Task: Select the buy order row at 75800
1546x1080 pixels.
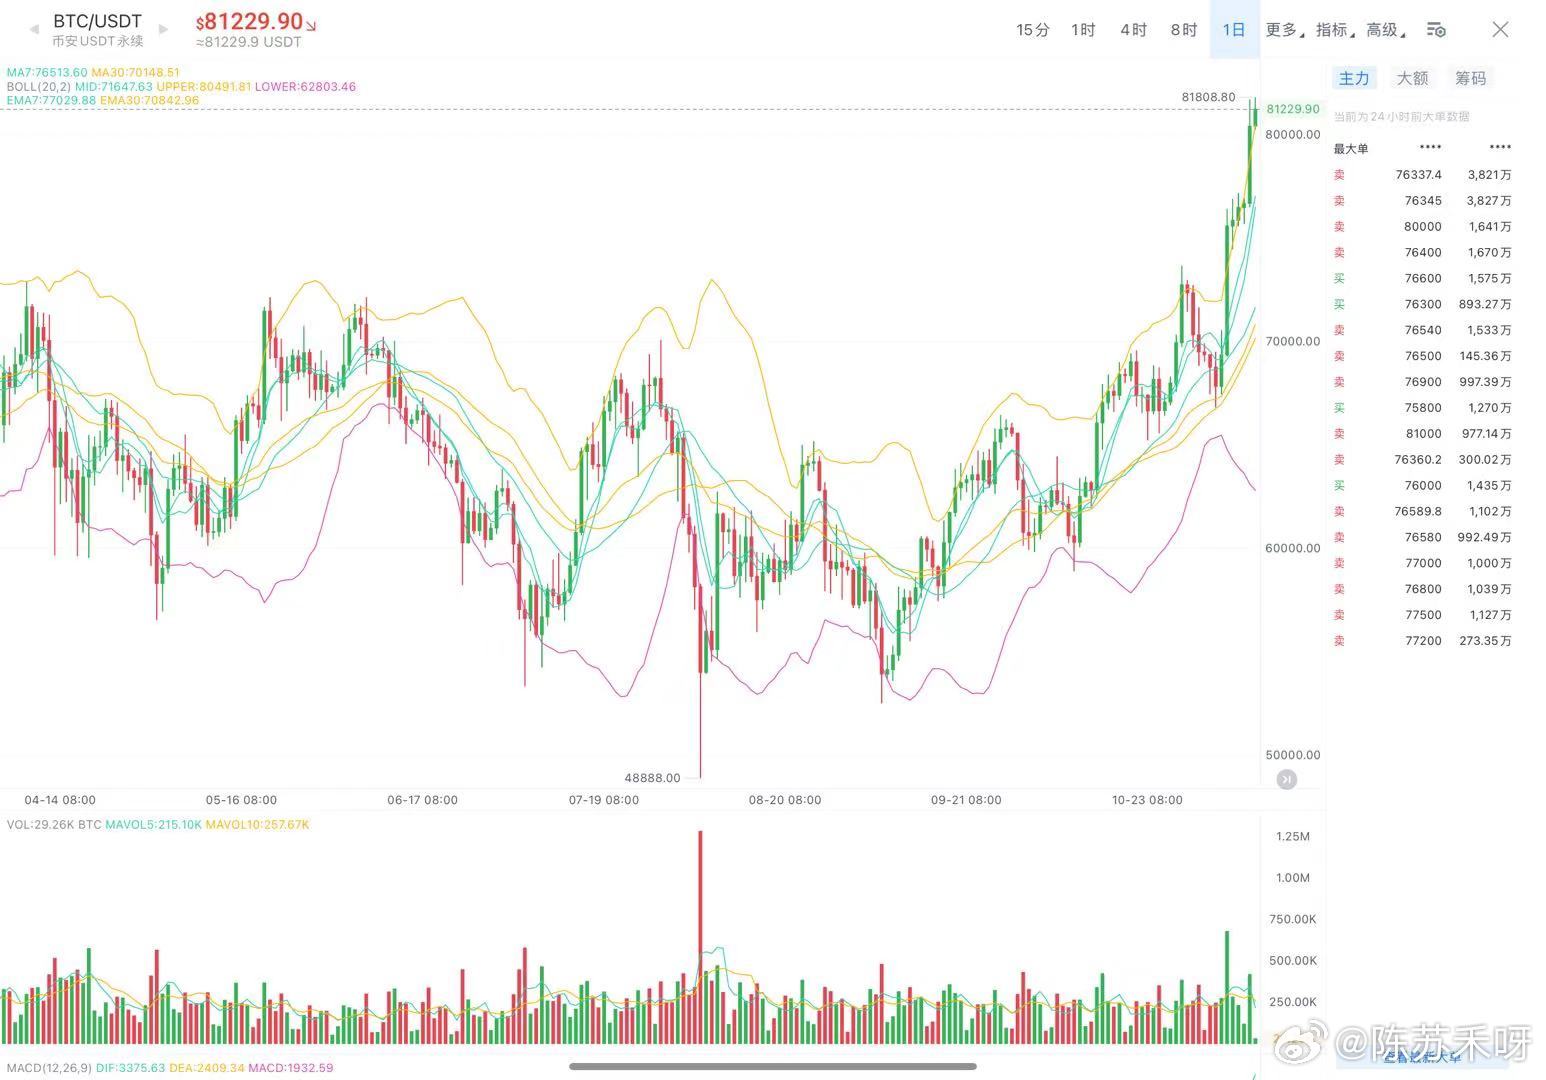Action: click(1422, 408)
